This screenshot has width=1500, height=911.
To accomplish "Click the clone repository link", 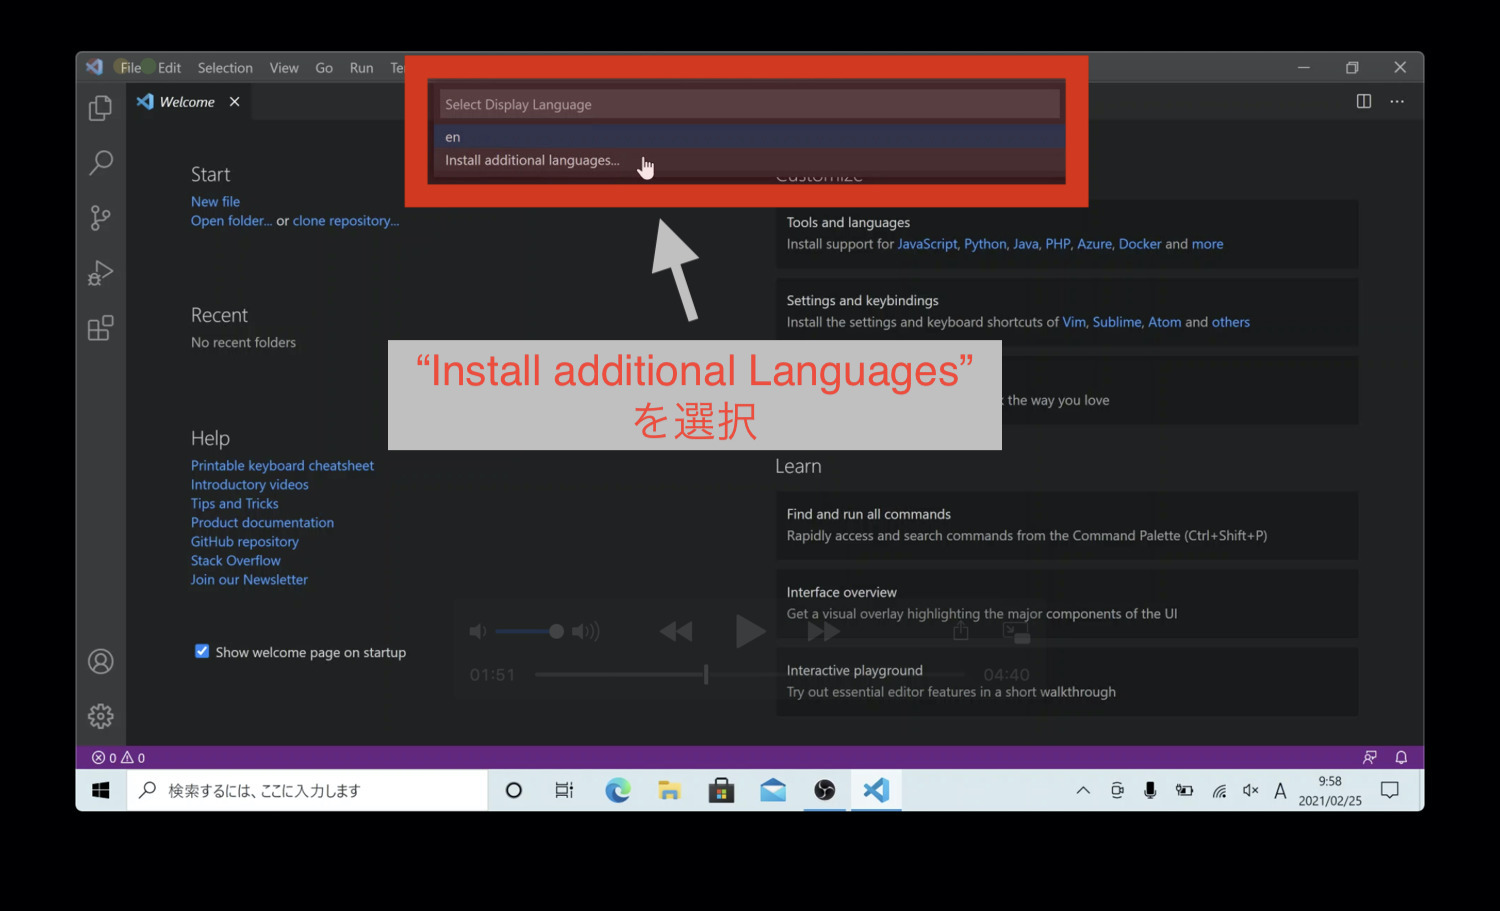I will pyautogui.click(x=346, y=221).
